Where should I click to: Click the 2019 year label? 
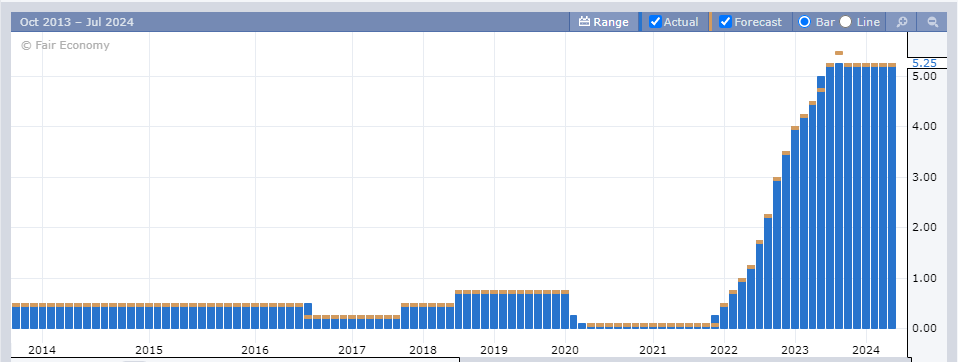tap(494, 350)
